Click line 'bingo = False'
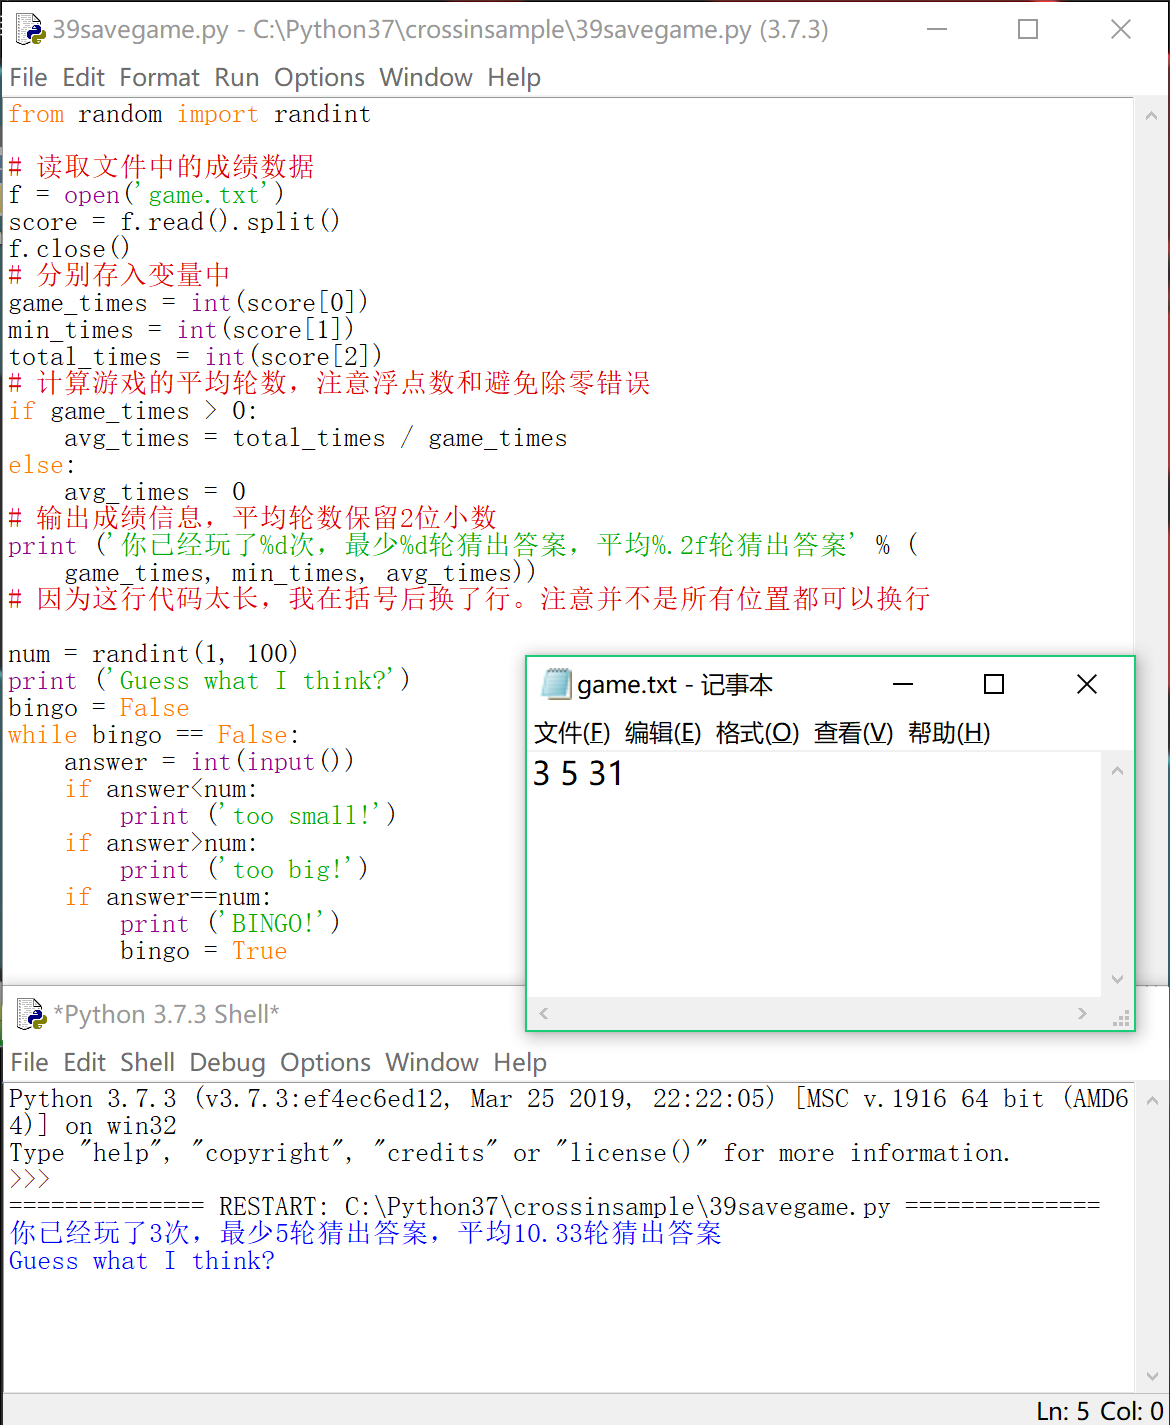Image resolution: width=1170 pixels, height=1425 pixels. tap(98, 708)
